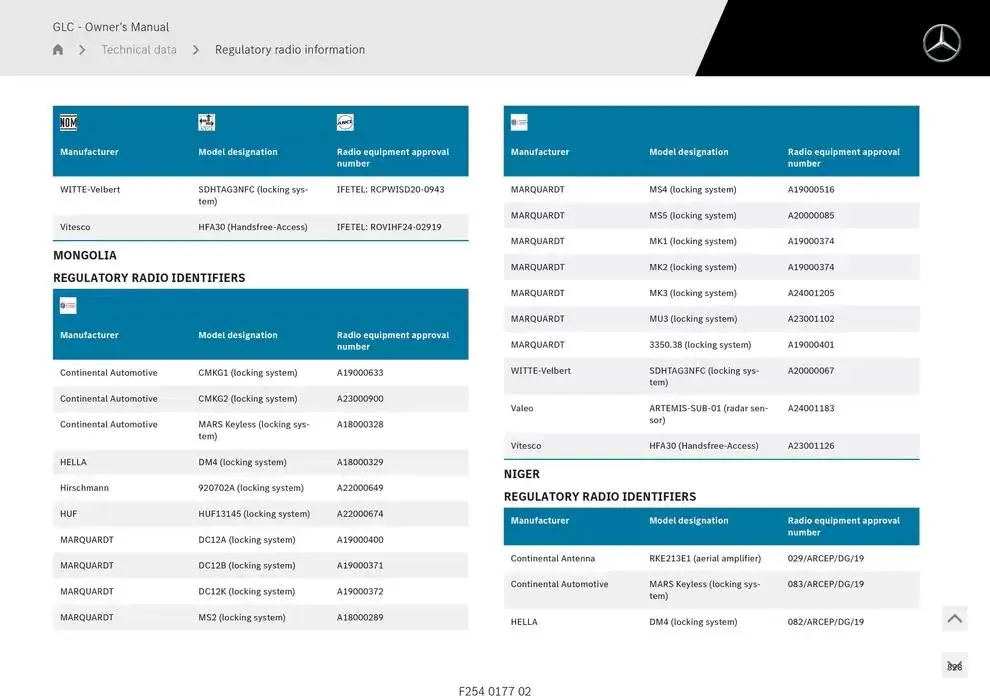990x700 pixels.
Task: Click Radio equipment approval number header in Mongolia table
Action: pos(393,341)
